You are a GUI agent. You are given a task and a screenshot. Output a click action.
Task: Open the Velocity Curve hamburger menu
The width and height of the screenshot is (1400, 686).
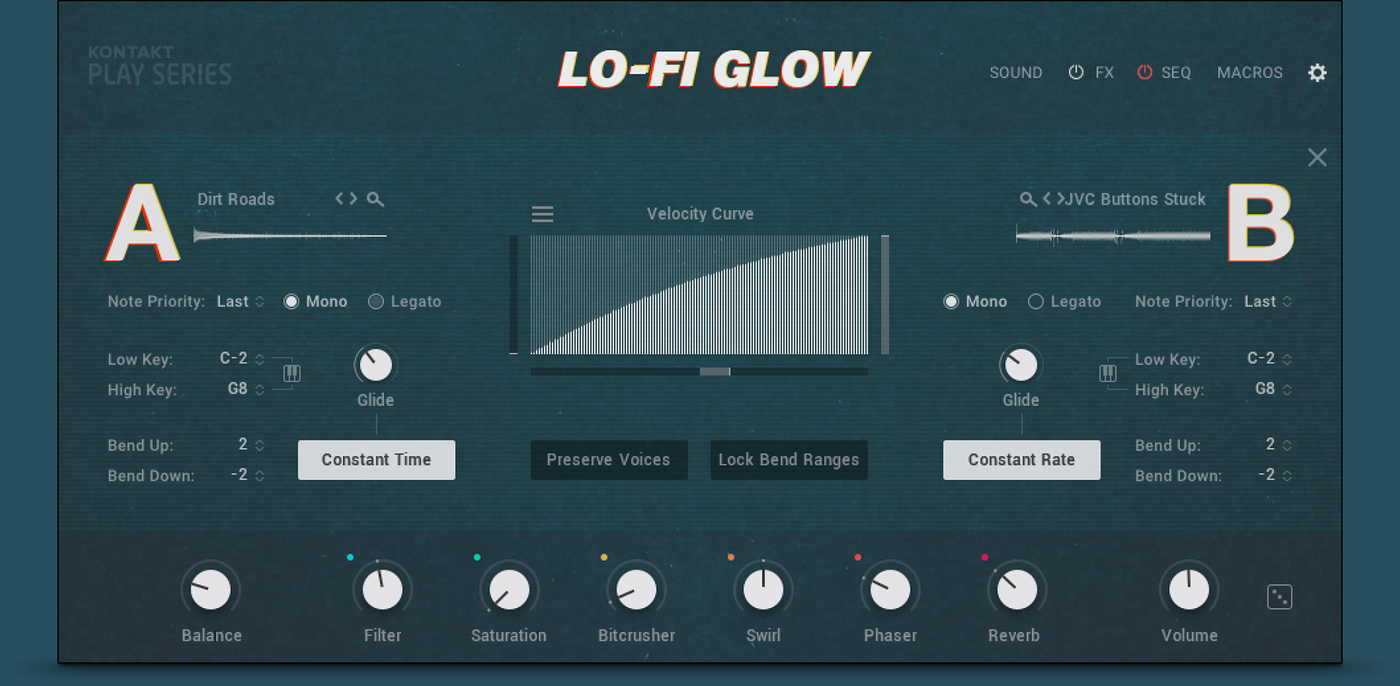click(542, 214)
